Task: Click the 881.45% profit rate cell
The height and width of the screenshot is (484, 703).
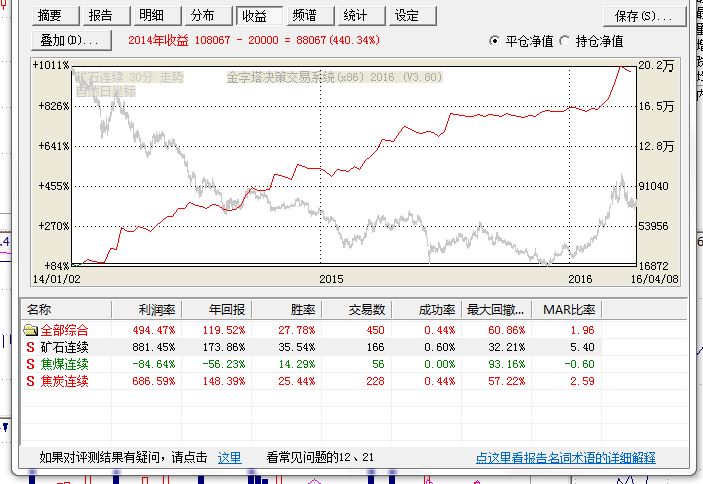Action: [154, 347]
